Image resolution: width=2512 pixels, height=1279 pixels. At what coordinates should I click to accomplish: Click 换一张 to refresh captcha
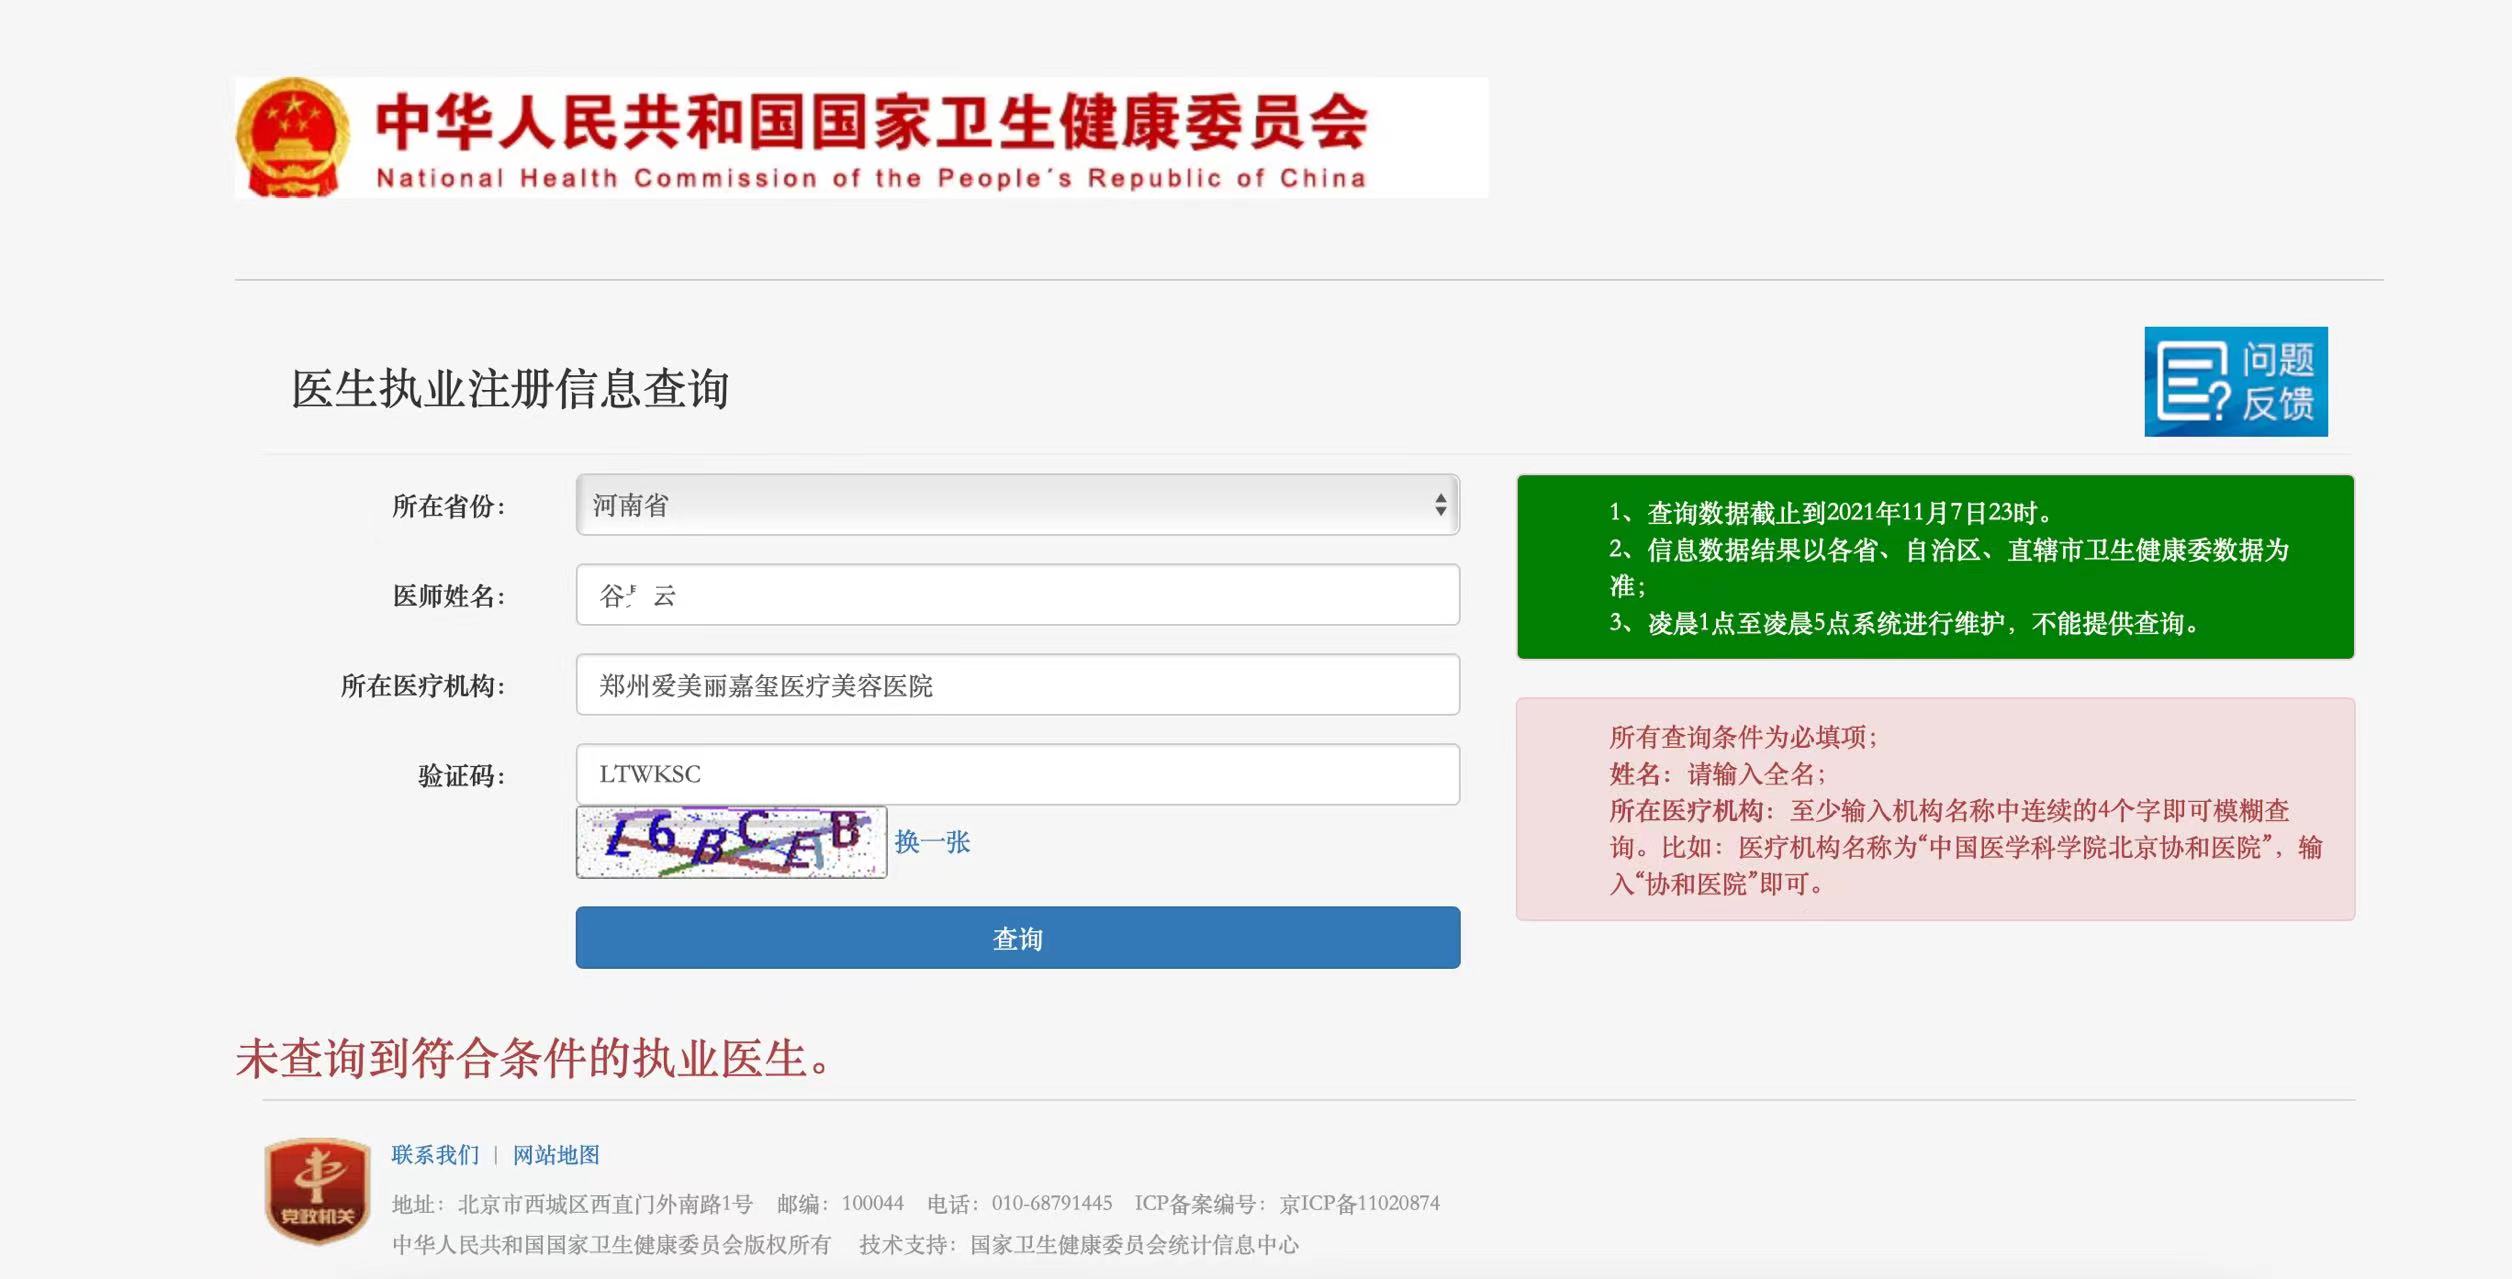point(932,842)
